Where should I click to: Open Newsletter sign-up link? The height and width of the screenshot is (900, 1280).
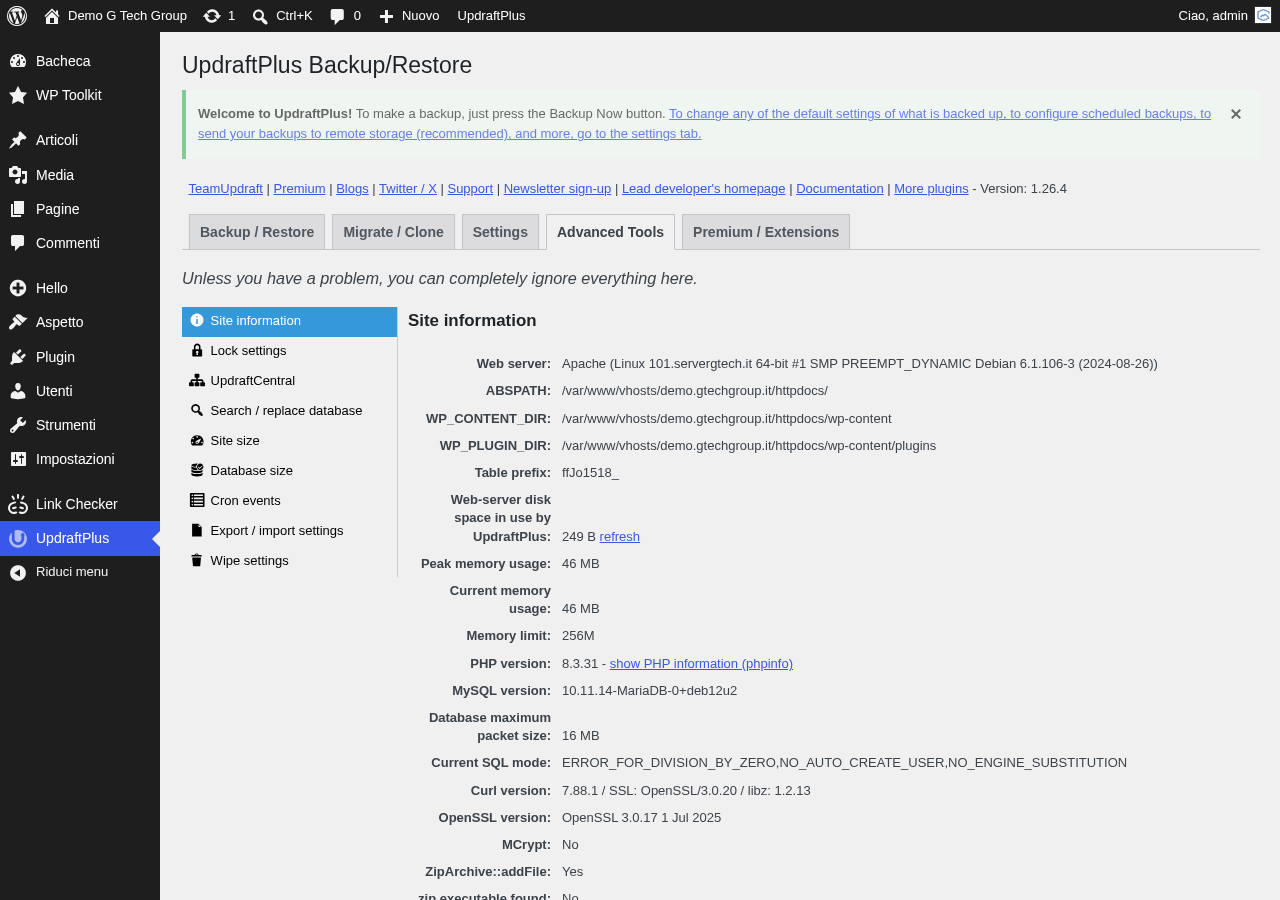(557, 189)
